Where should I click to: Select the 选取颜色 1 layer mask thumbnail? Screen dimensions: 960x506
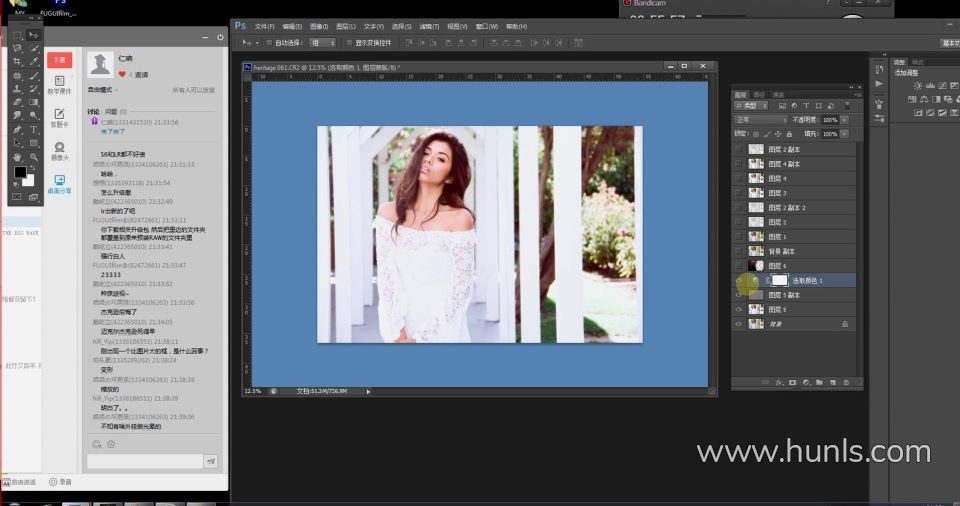point(779,280)
